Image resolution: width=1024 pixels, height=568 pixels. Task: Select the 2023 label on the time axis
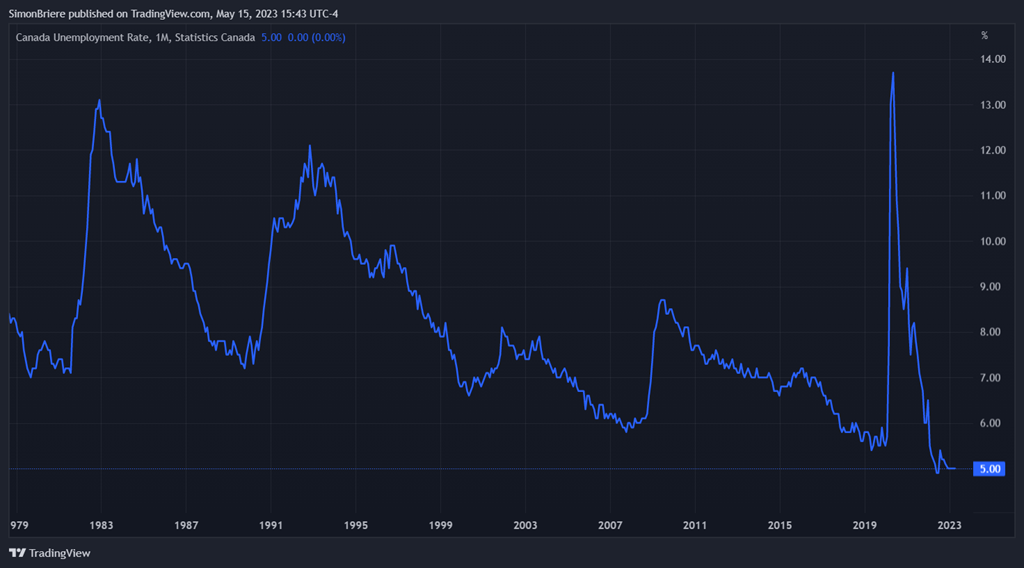(950, 525)
